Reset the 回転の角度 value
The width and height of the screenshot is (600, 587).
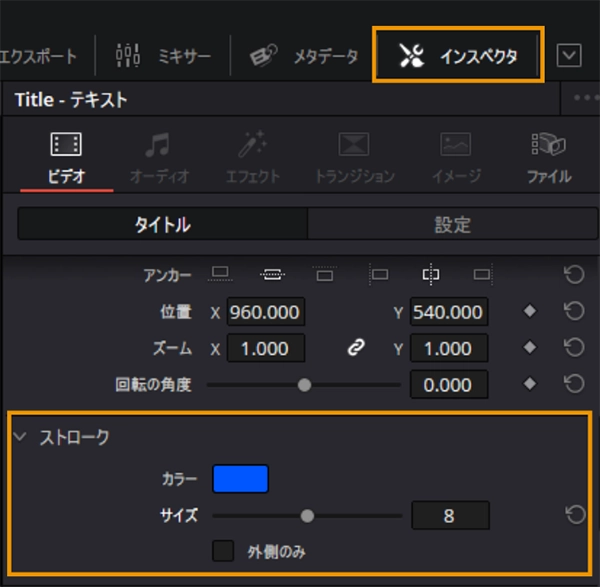click(x=574, y=383)
